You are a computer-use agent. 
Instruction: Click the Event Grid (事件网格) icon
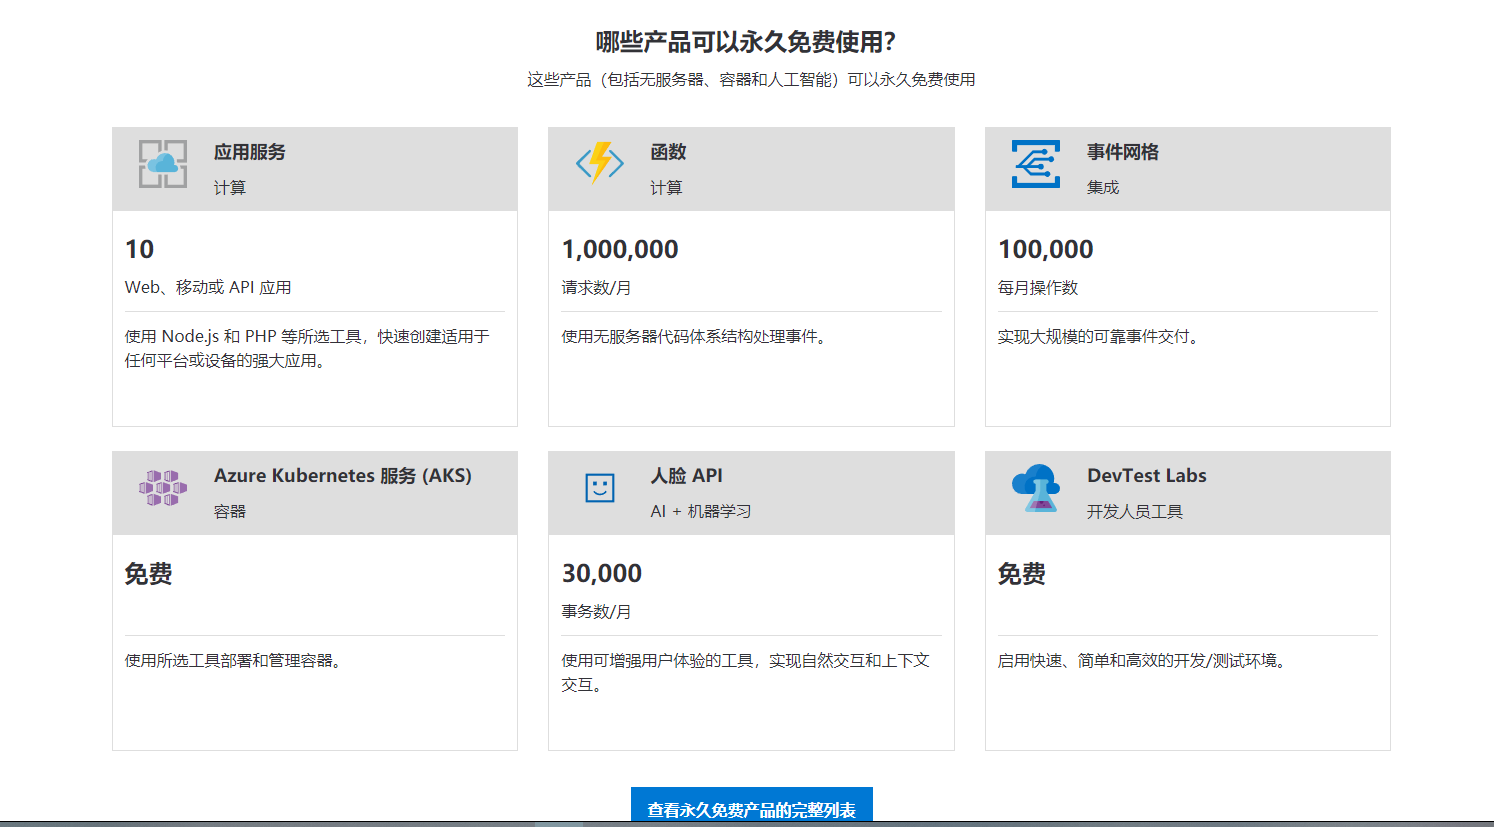pos(1035,164)
